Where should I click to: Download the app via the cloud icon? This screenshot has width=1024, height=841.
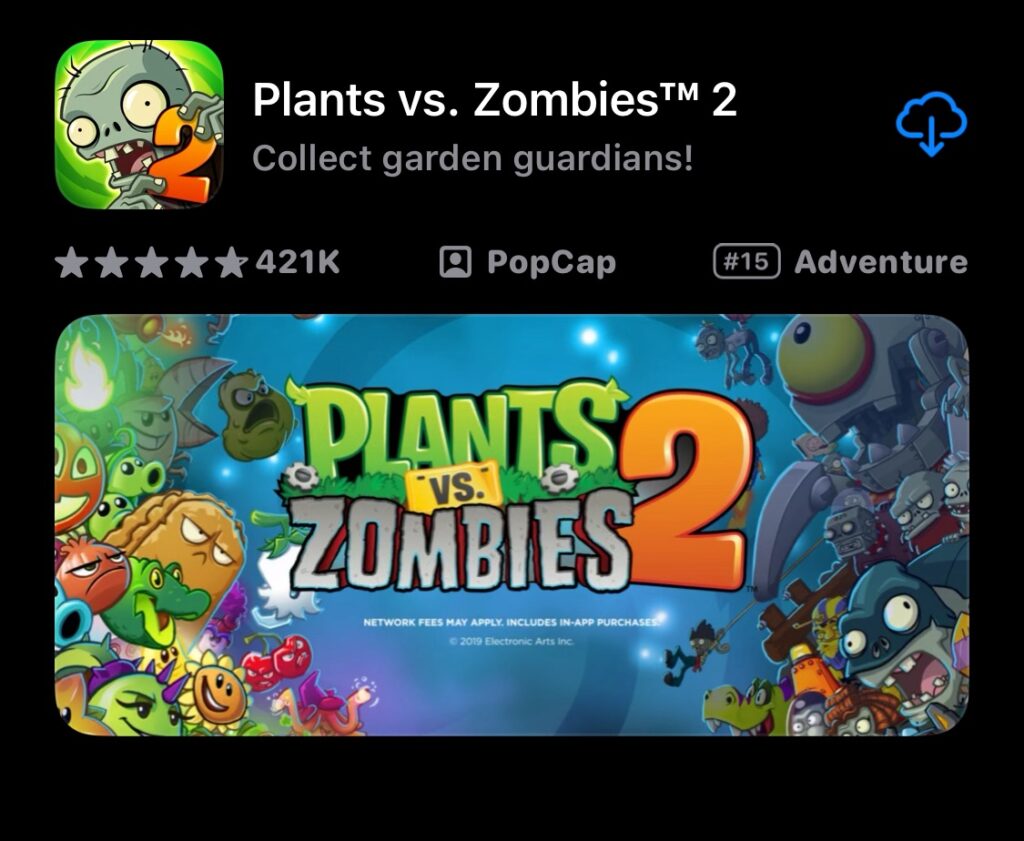(x=931, y=124)
